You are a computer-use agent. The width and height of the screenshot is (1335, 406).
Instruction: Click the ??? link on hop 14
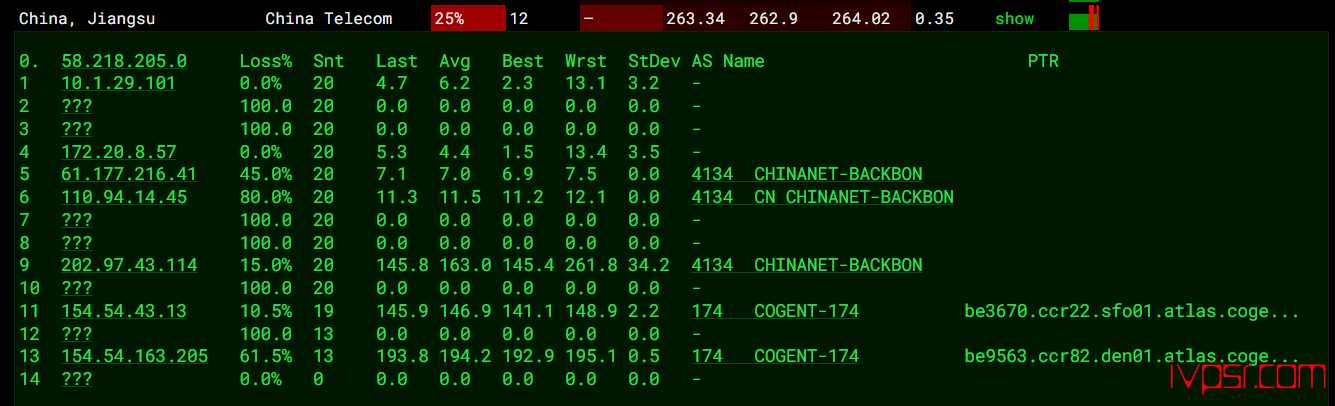click(77, 379)
